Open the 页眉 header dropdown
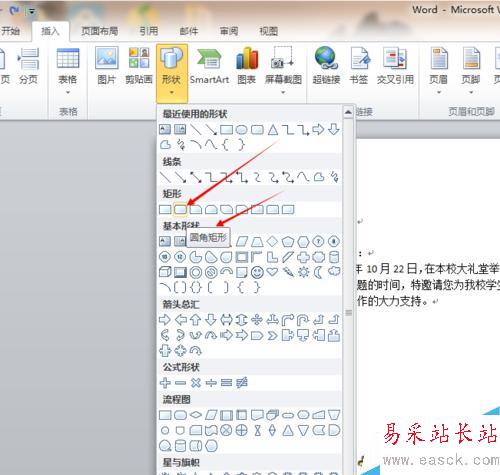The height and width of the screenshot is (475, 500). point(438,70)
